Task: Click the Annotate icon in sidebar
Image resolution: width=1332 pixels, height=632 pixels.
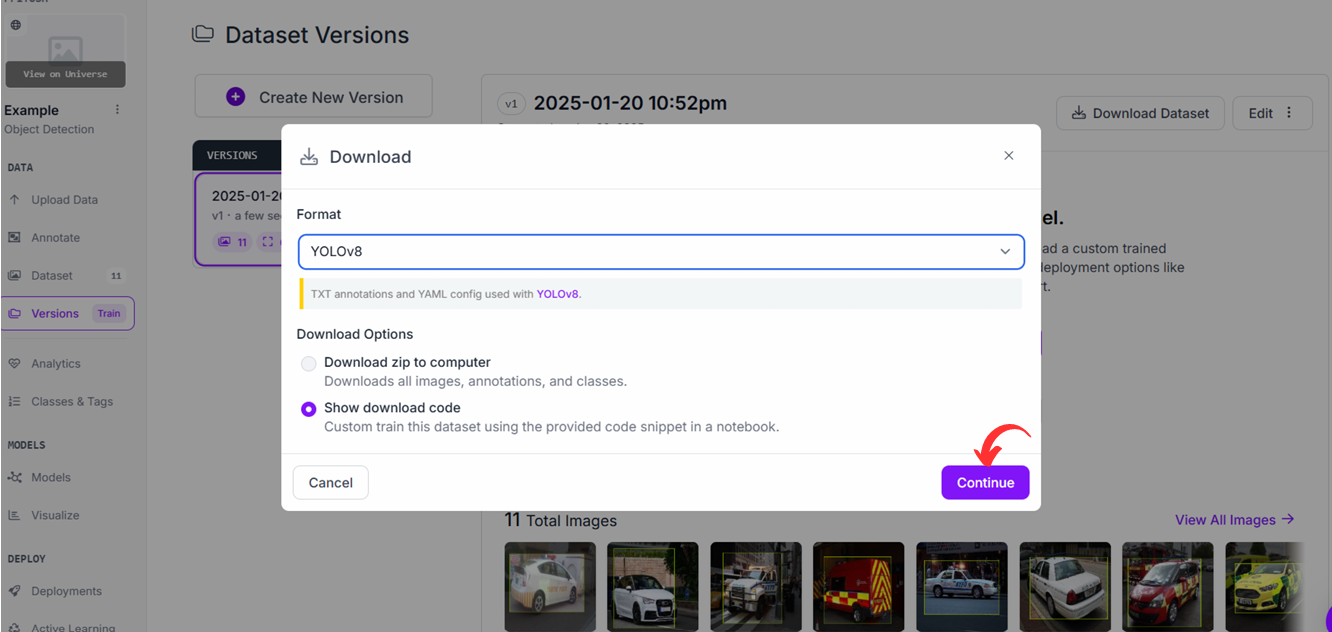Action: click(x=14, y=238)
